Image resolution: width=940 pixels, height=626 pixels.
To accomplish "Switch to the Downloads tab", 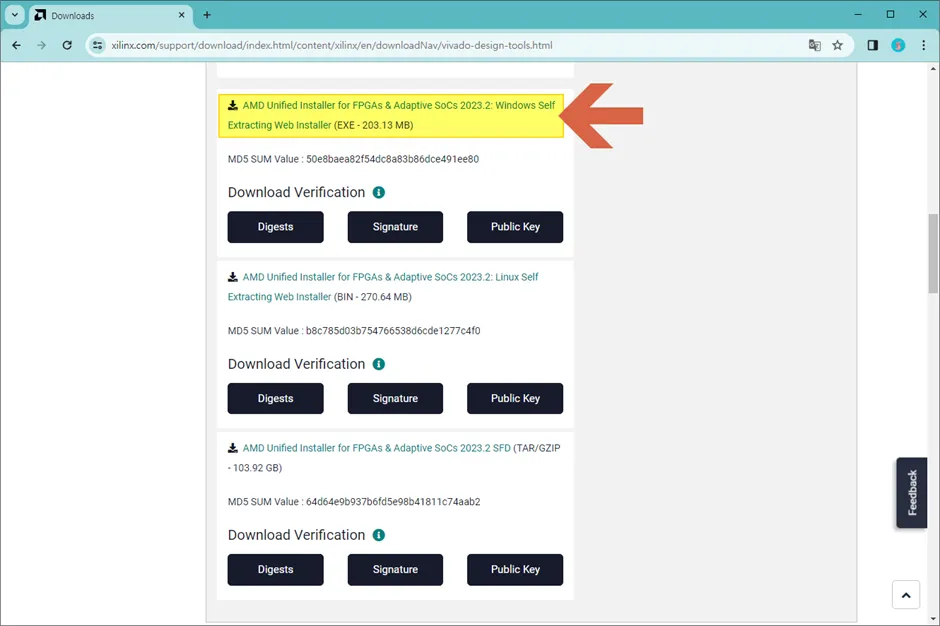I will point(111,16).
